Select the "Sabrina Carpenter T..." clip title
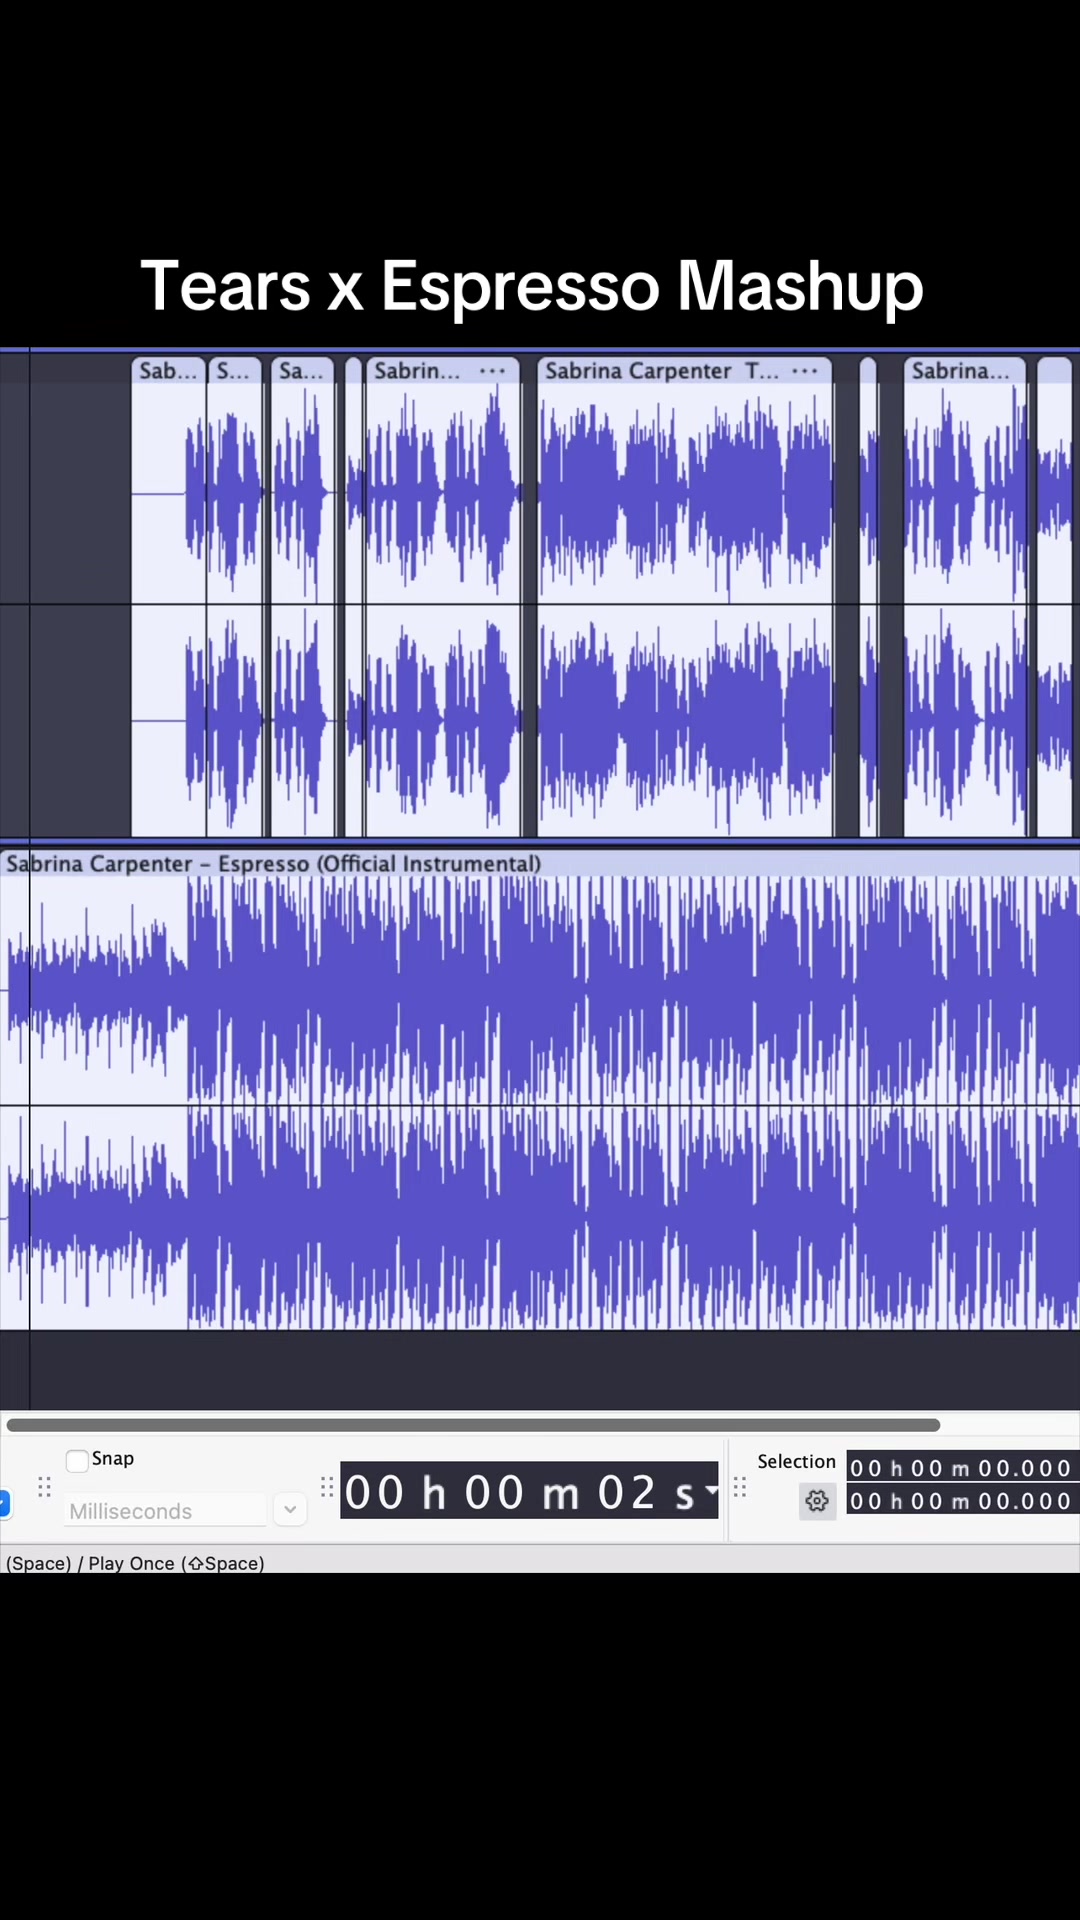The width and height of the screenshot is (1080, 1920). (660, 371)
